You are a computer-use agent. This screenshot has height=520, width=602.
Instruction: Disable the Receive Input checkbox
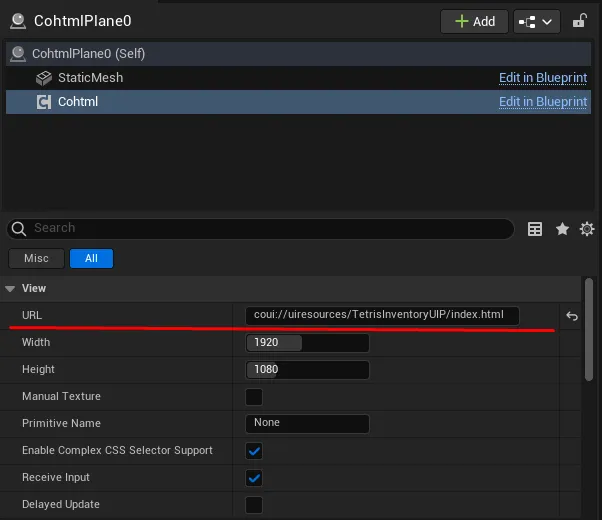pos(254,478)
